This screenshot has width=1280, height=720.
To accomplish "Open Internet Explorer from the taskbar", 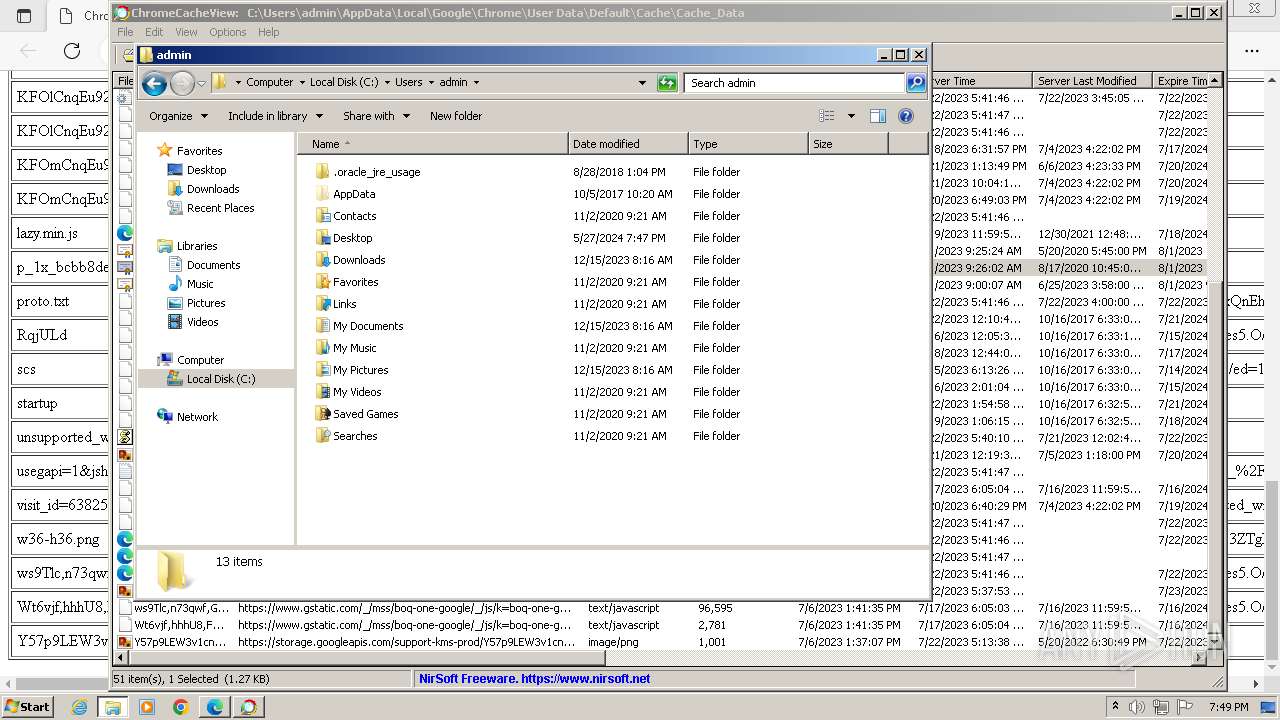I will 79,707.
